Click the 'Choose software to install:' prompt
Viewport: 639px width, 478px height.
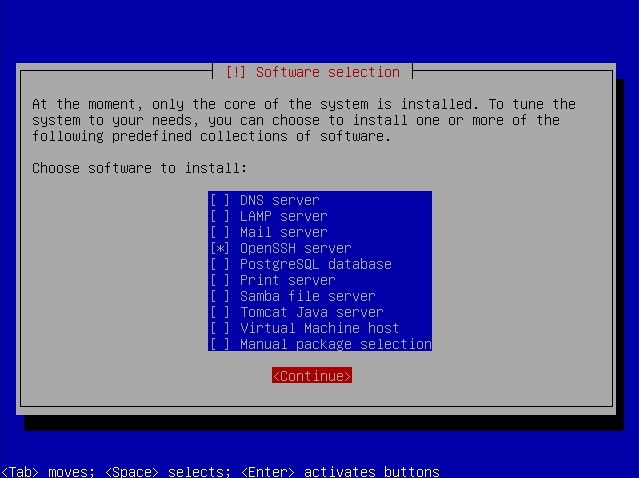pyautogui.click(x=139, y=168)
